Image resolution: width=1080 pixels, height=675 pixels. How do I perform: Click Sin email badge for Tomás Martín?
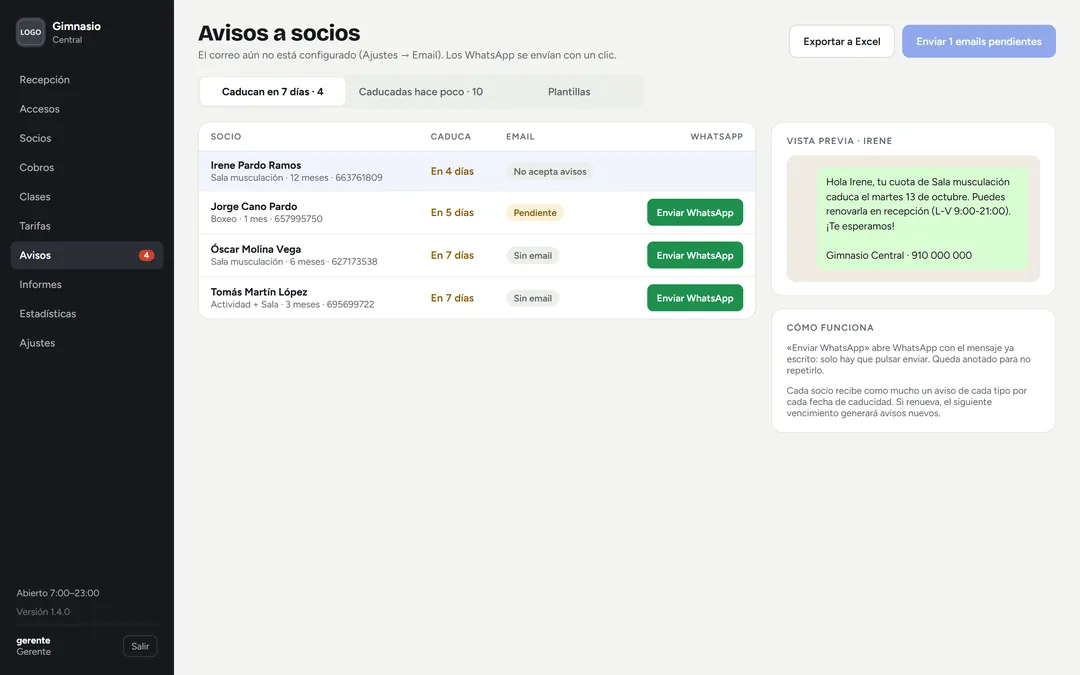point(532,298)
